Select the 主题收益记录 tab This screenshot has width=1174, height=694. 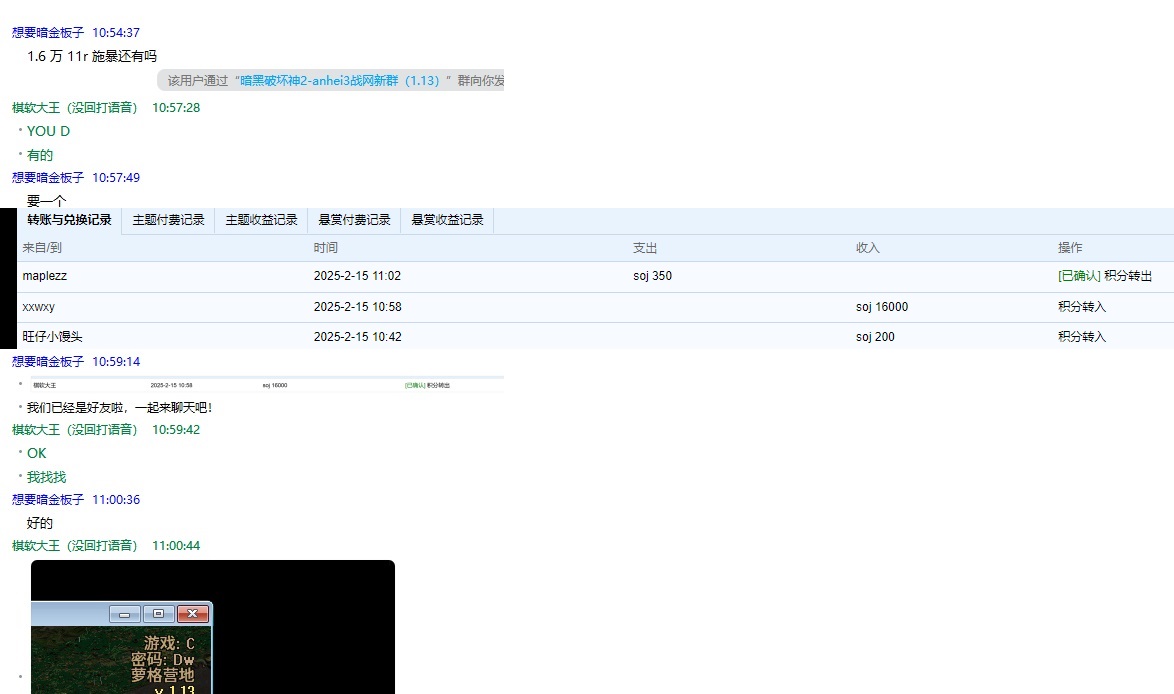(261, 220)
